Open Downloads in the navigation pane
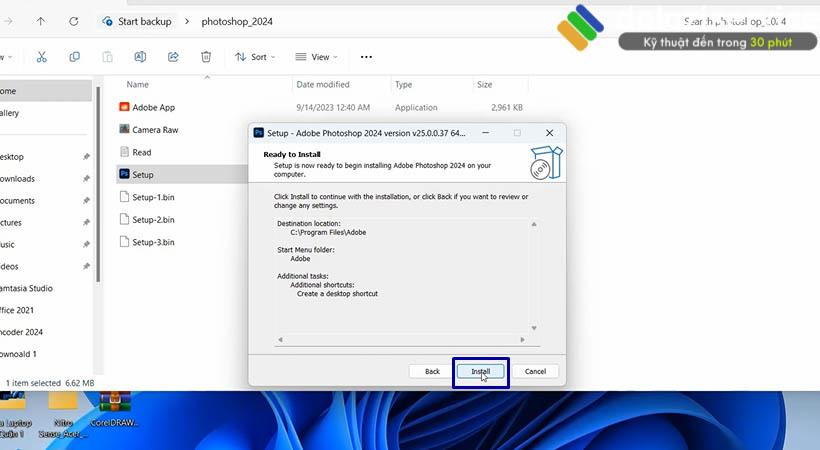Screen dimensions: 820x450 point(17,178)
